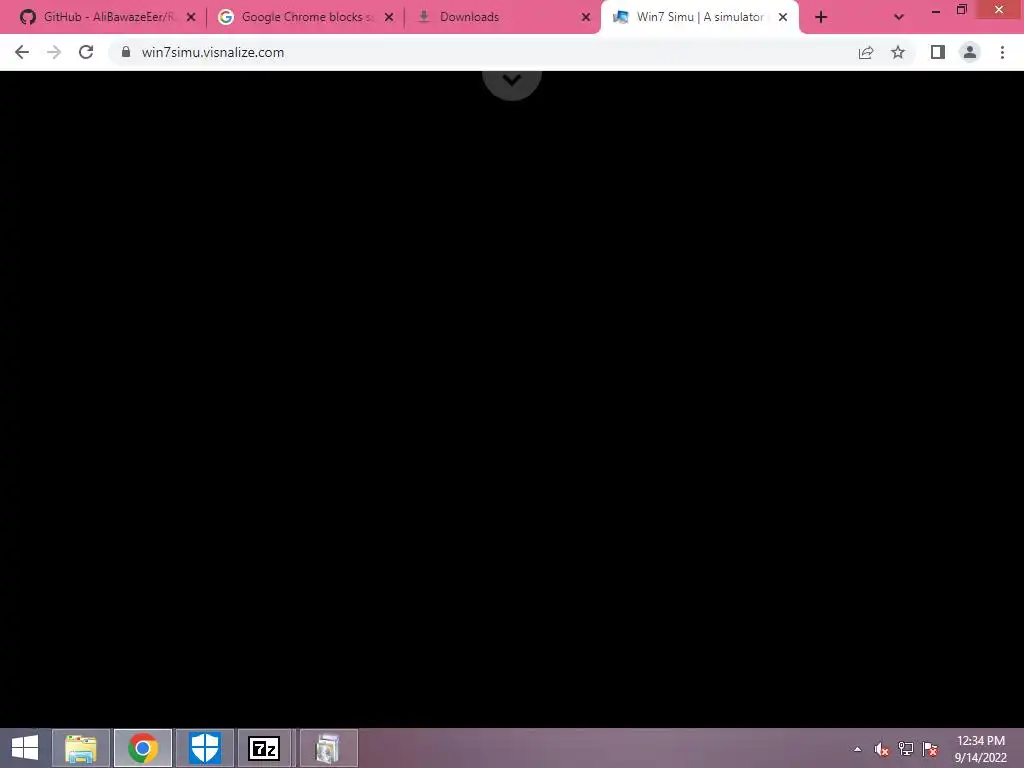Viewport: 1024px width, 768px height.
Task: Go back using the browser back arrow
Action: coord(22,52)
